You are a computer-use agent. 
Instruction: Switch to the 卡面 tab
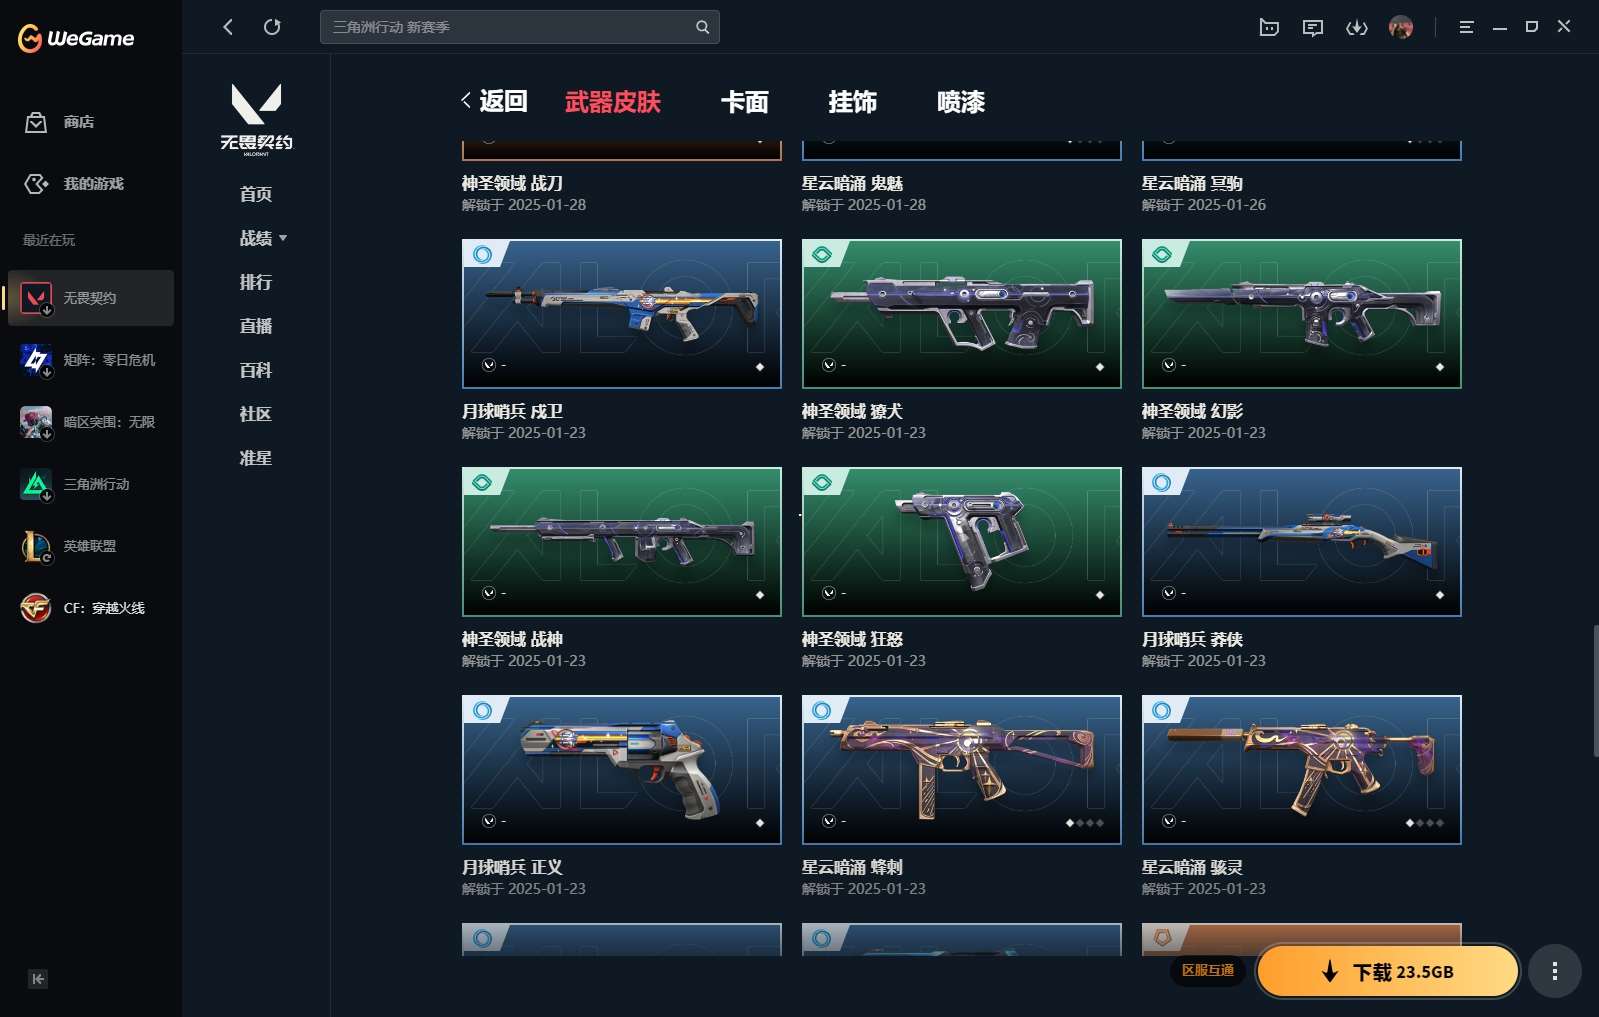pyautogui.click(x=745, y=102)
